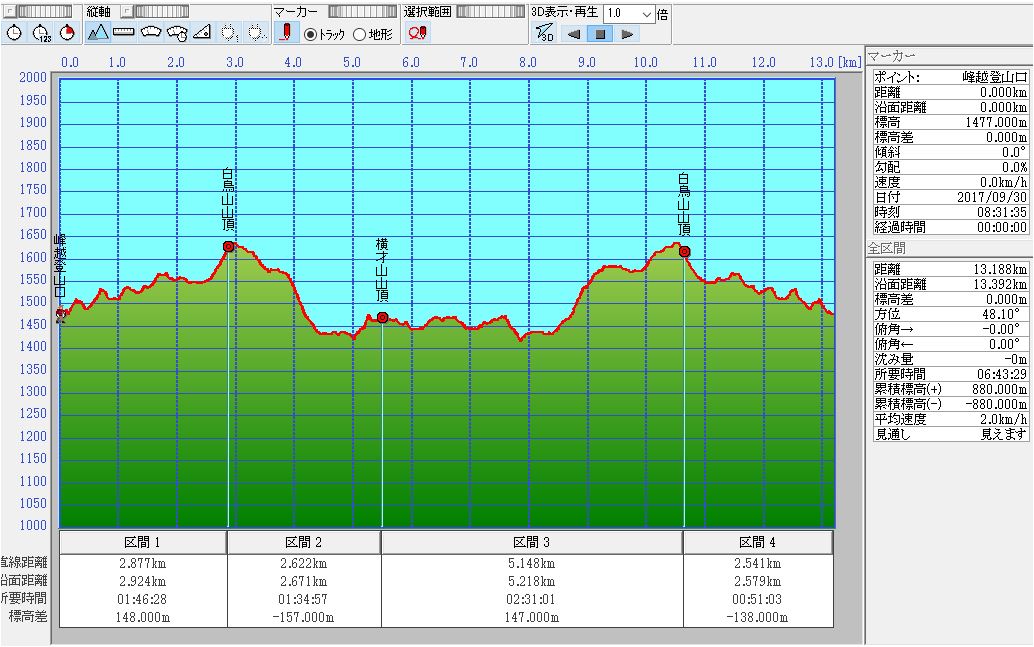This screenshot has width=1034, height=647.
Task: Click the 5.218km surface distance cell
Action: (532, 582)
